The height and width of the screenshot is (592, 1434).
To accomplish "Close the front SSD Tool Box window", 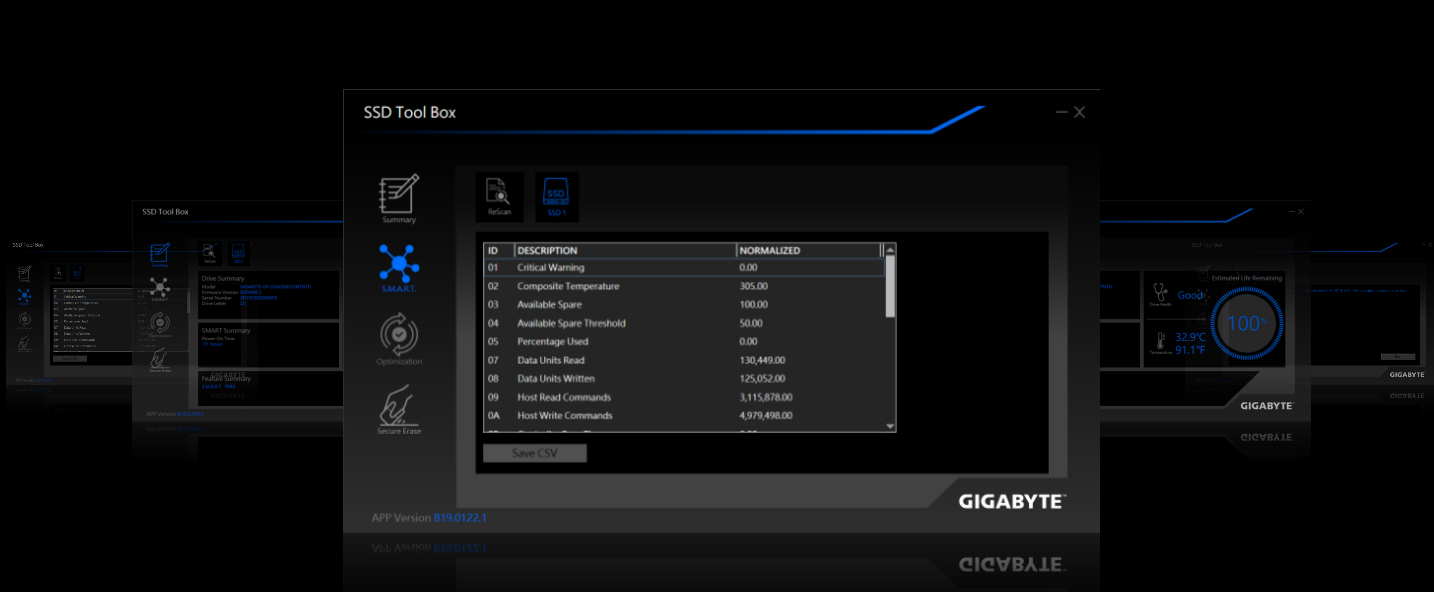I will point(1079,112).
